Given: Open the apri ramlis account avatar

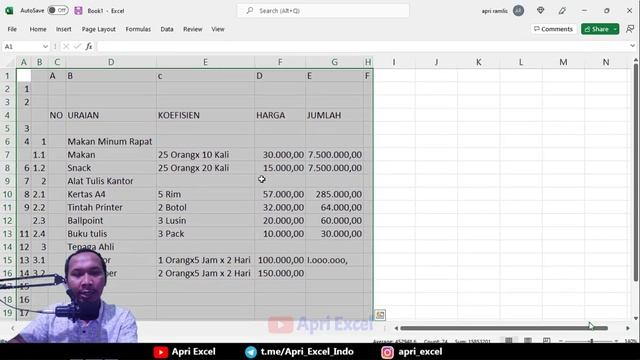Looking at the screenshot, I should (x=518, y=11).
